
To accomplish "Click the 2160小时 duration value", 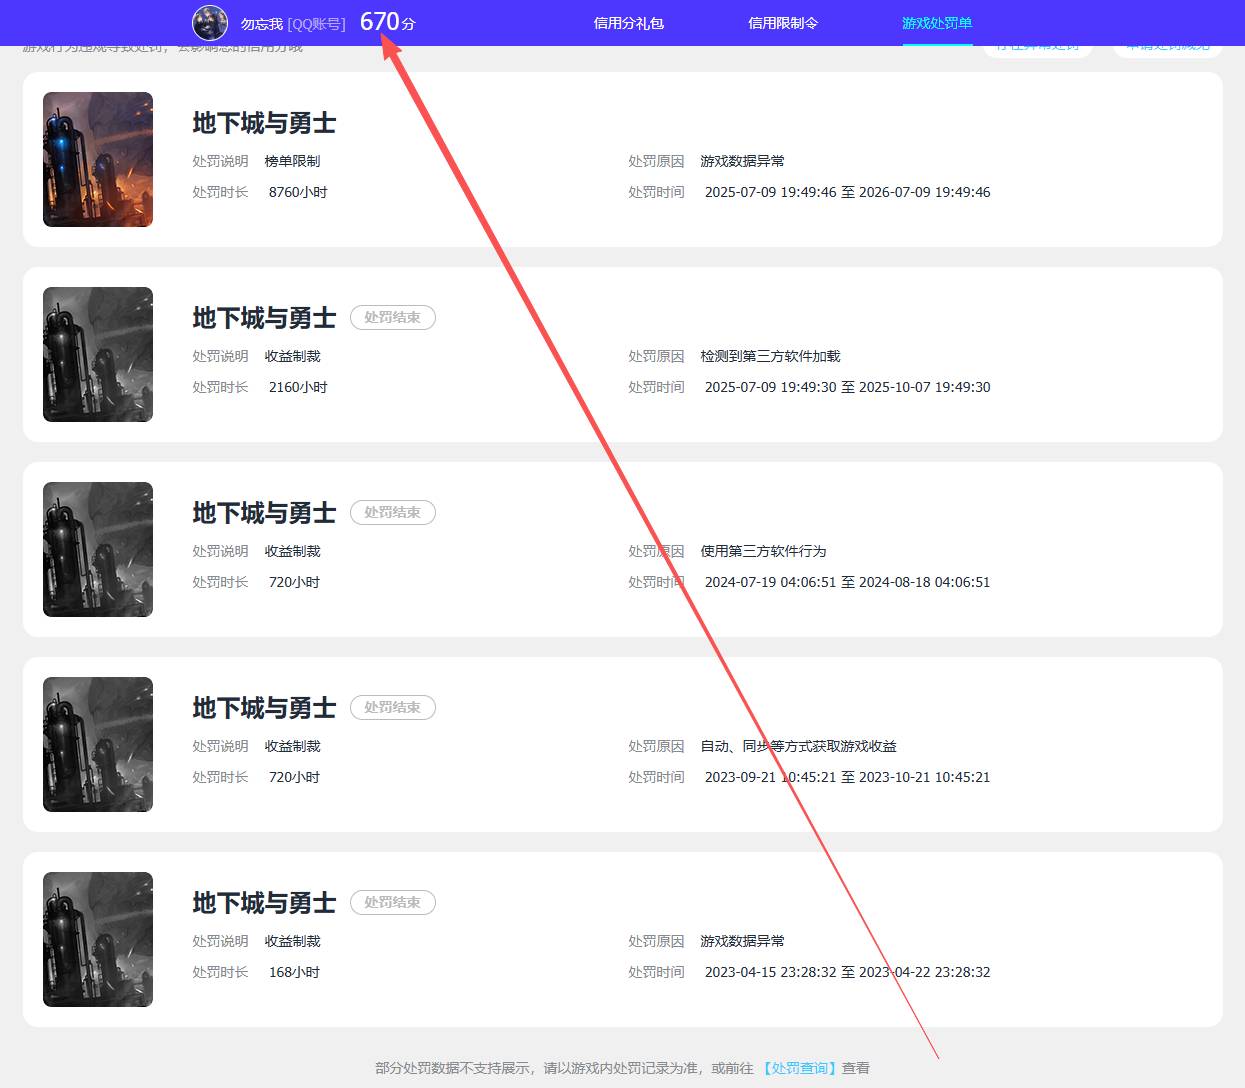I will pyautogui.click(x=298, y=387).
